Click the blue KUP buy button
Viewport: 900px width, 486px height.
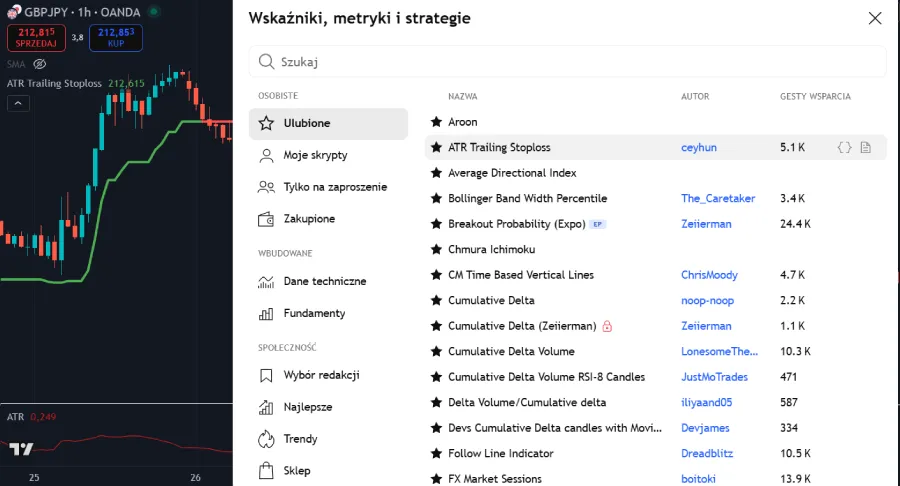[116, 38]
